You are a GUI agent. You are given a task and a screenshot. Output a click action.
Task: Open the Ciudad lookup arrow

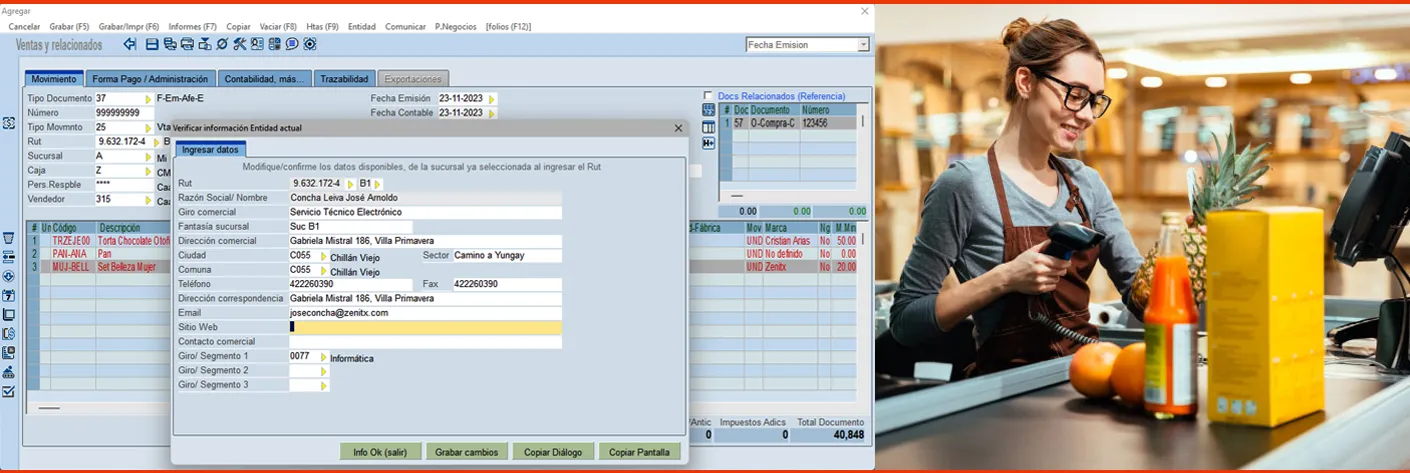pos(323,256)
